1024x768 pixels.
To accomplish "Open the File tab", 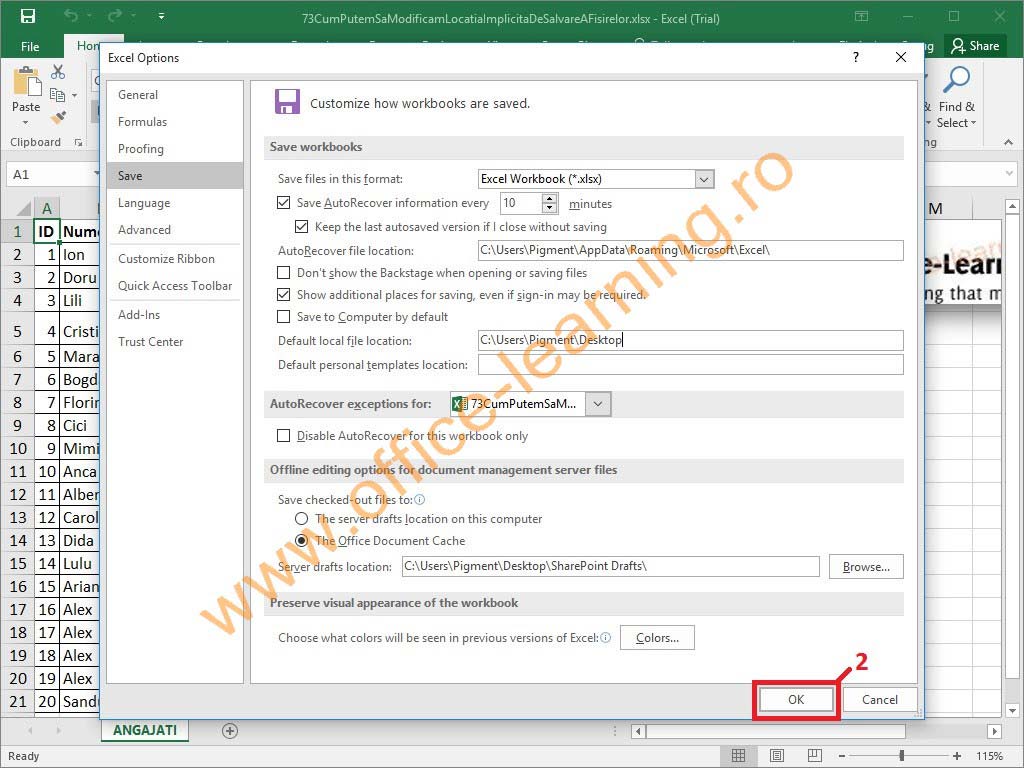I will click(30, 46).
